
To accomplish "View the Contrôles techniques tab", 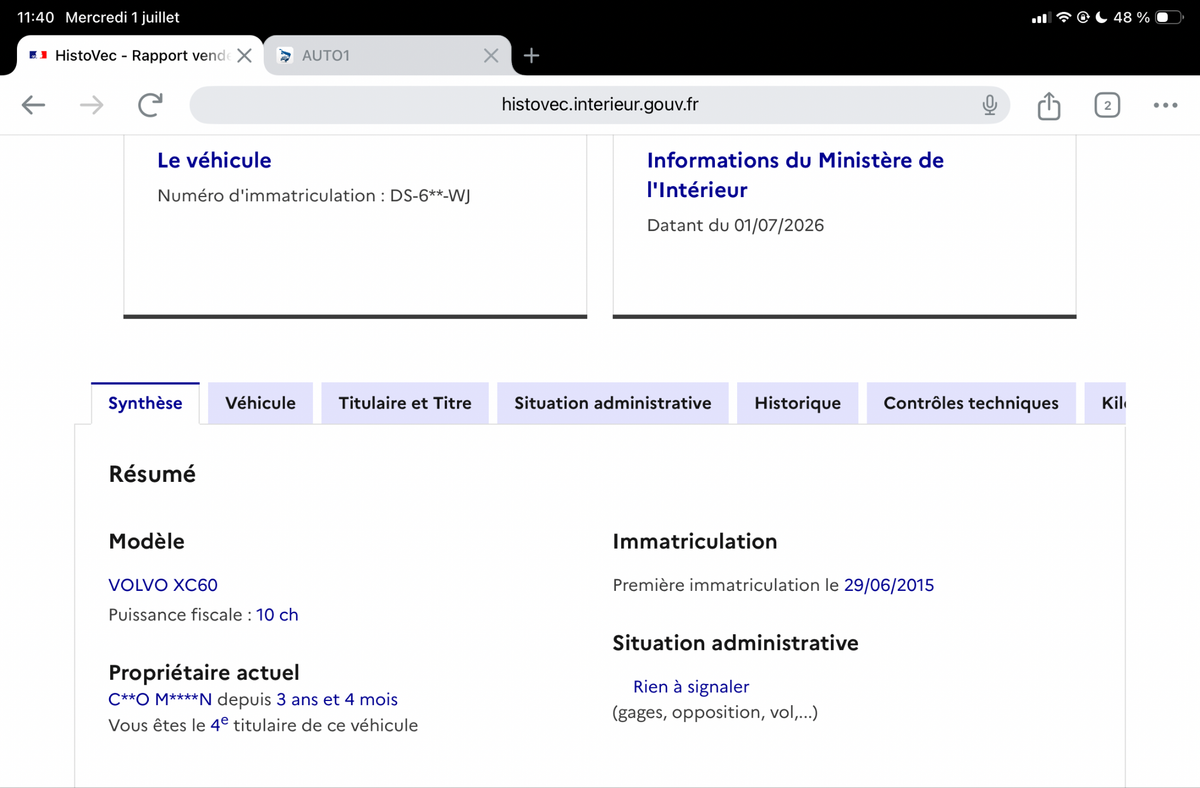I will pyautogui.click(x=971, y=403).
